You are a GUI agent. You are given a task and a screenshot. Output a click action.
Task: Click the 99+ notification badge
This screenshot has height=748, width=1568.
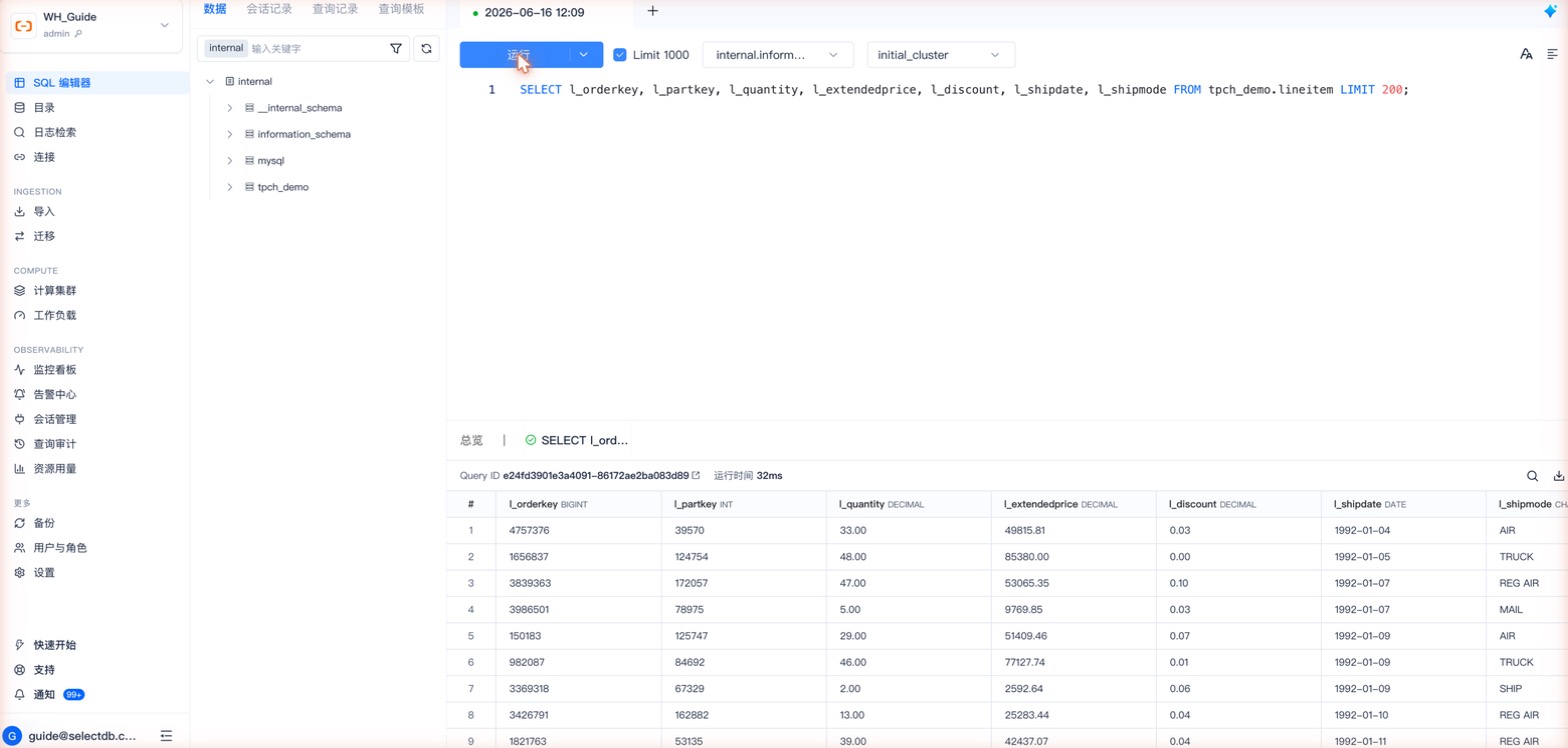pyautogui.click(x=74, y=694)
